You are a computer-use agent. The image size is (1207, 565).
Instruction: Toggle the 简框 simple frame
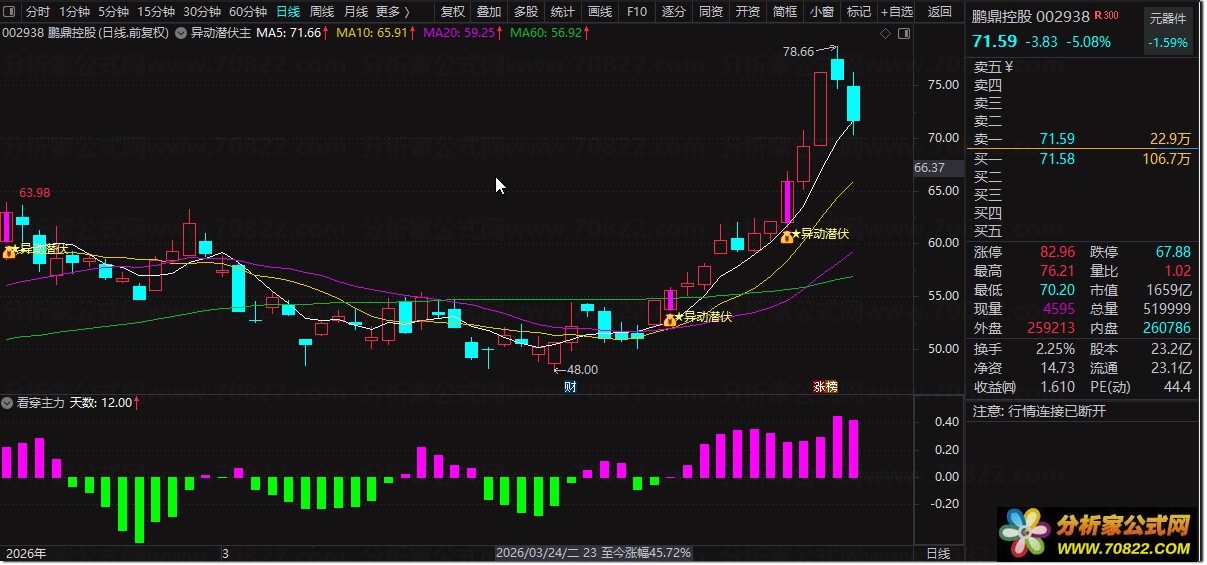[x=785, y=12]
